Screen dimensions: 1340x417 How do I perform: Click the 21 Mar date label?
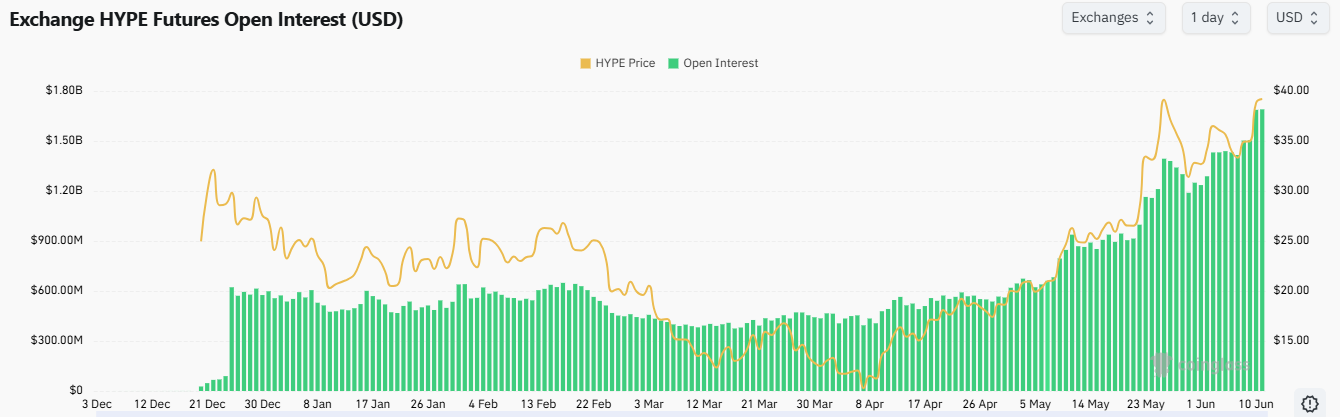point(758,404)
